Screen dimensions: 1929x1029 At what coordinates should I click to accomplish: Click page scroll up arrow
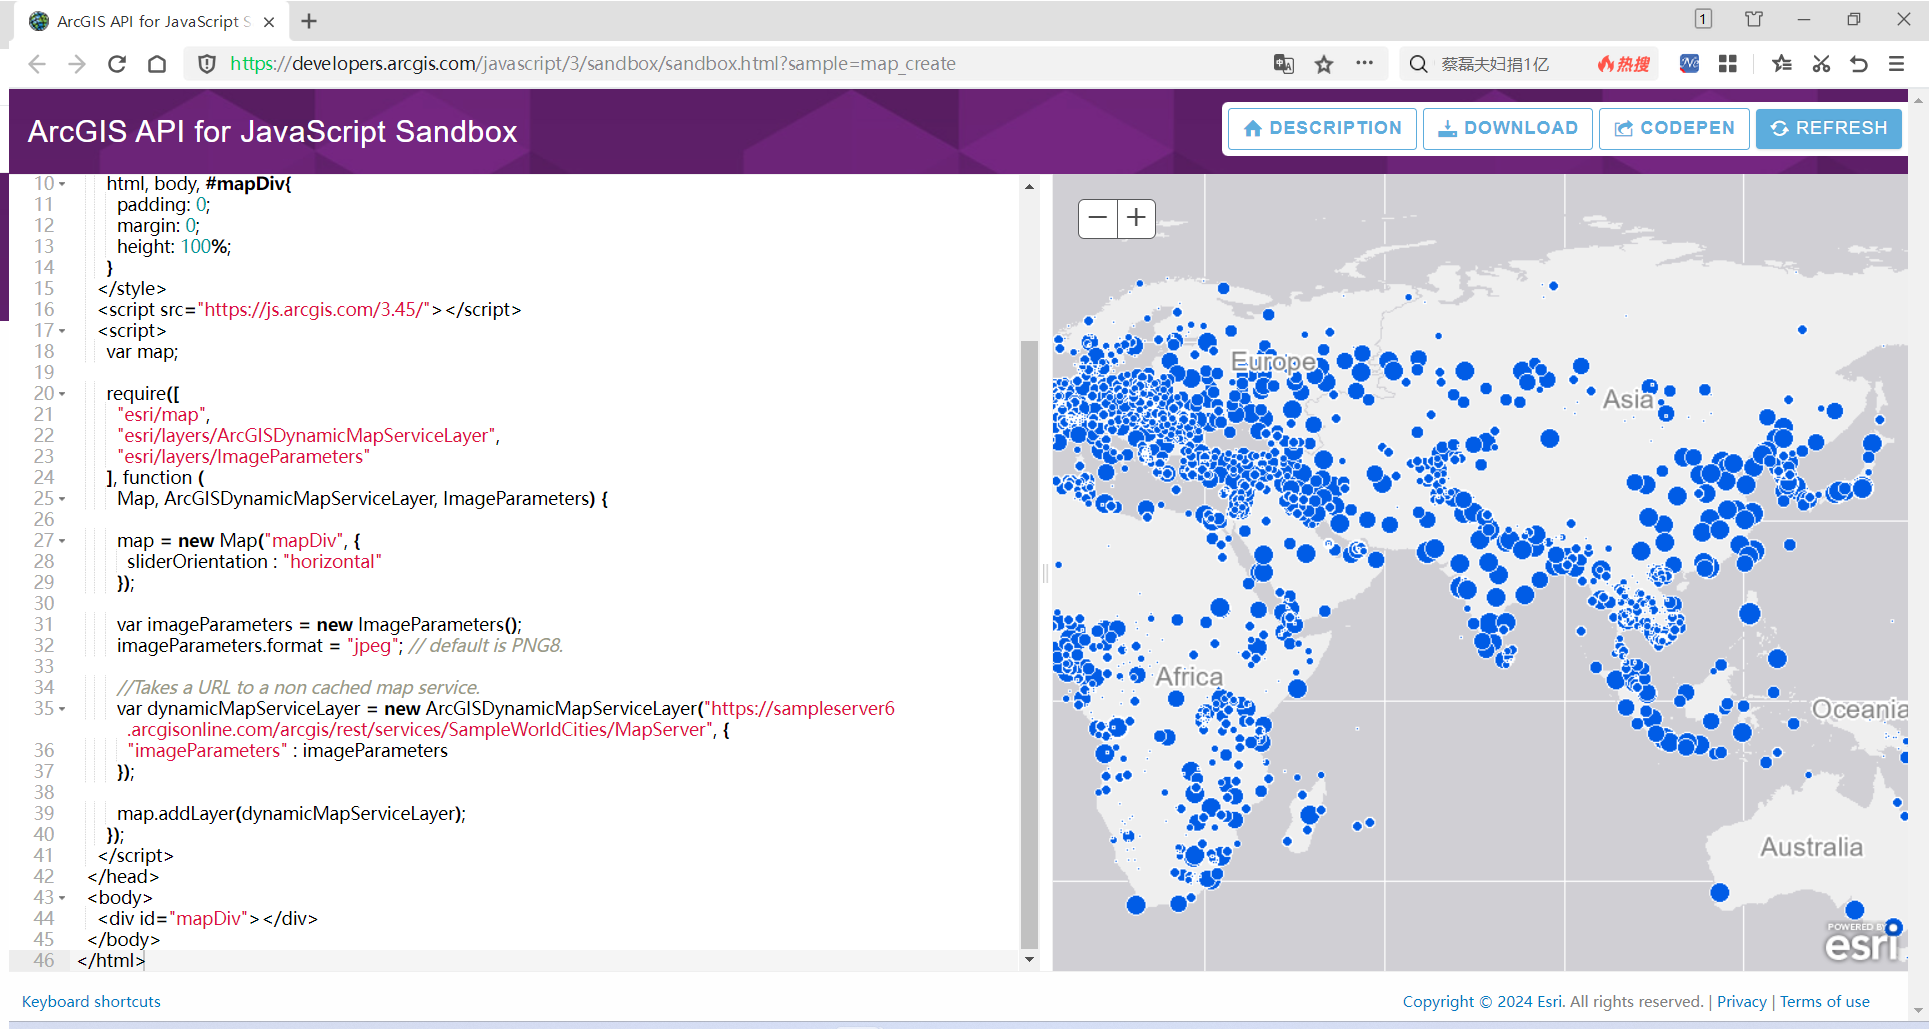pyautogui.click(x=1918, y=99)
